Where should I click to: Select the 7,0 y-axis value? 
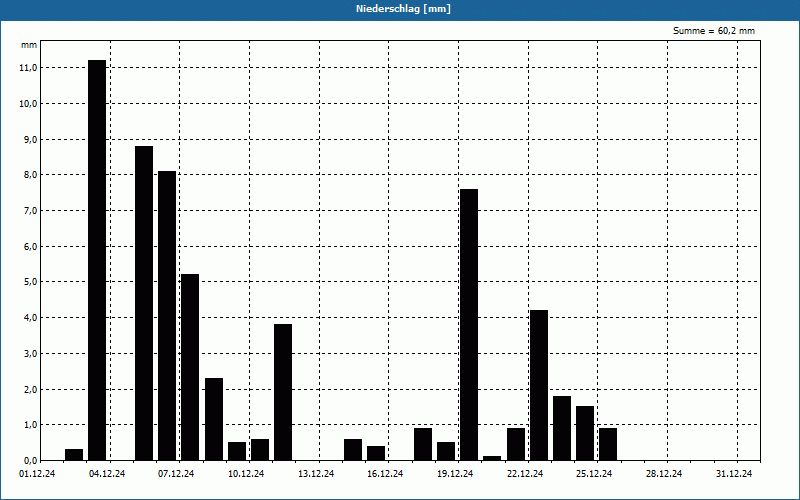pos(30,211)
